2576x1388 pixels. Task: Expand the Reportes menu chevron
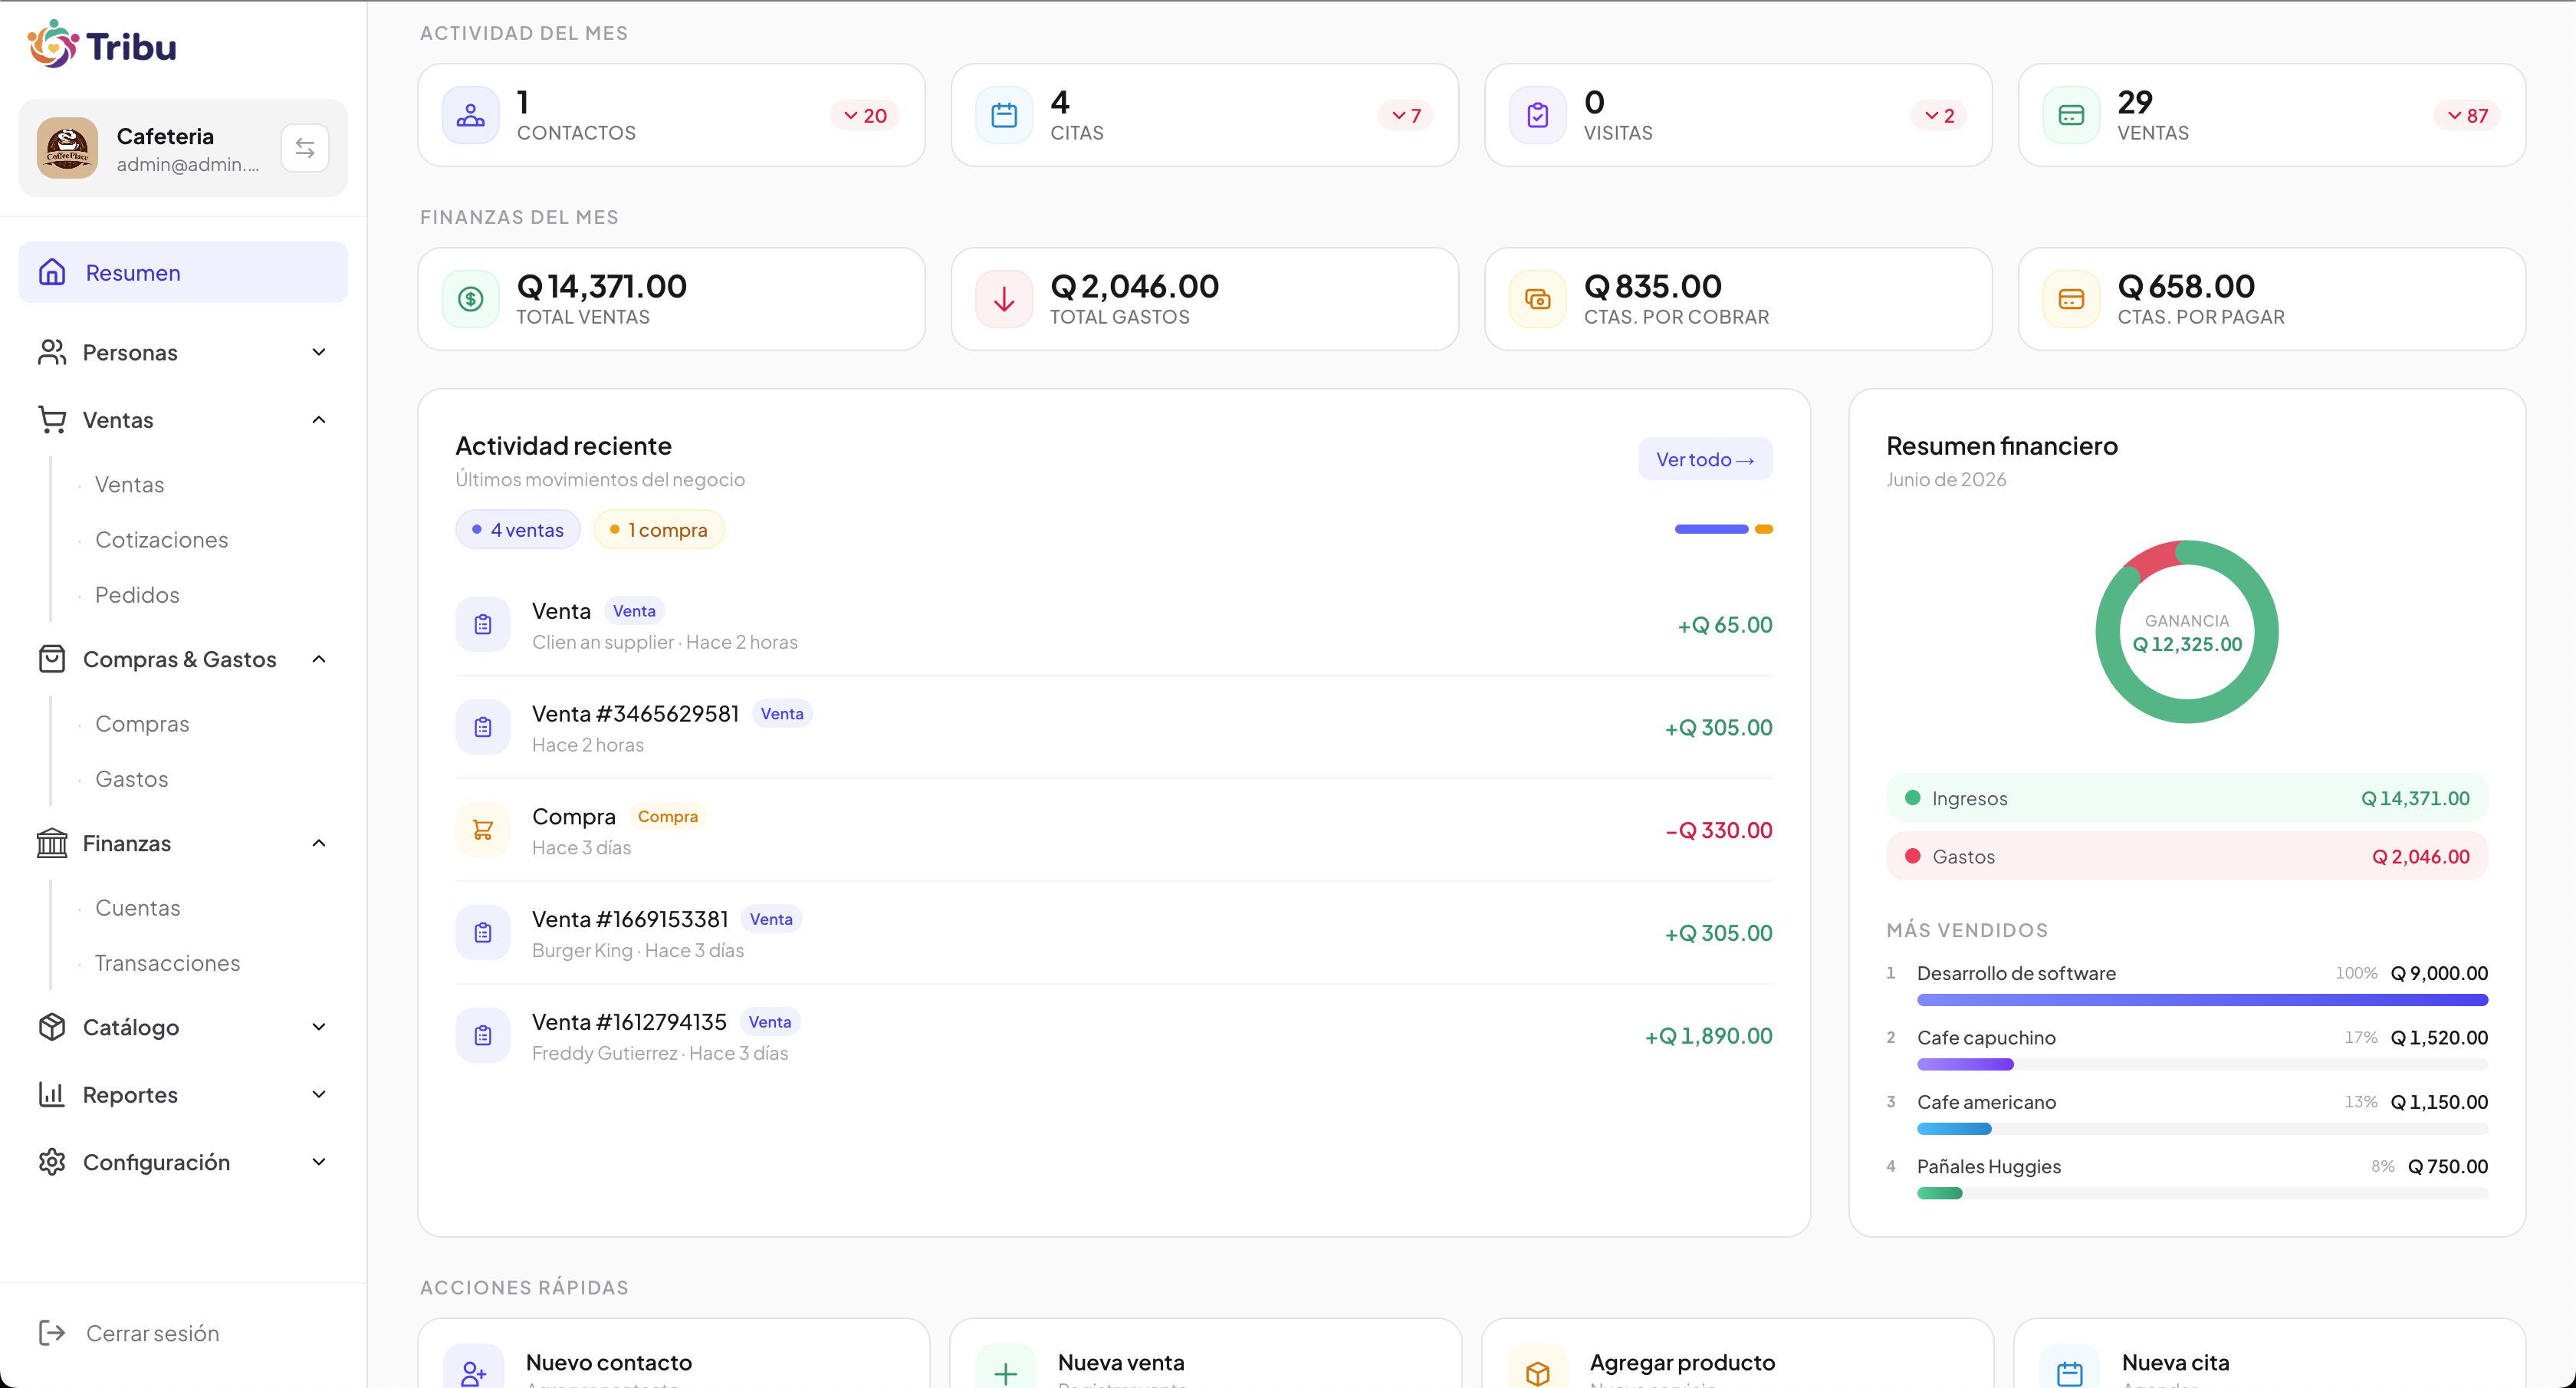(319, 1094)
